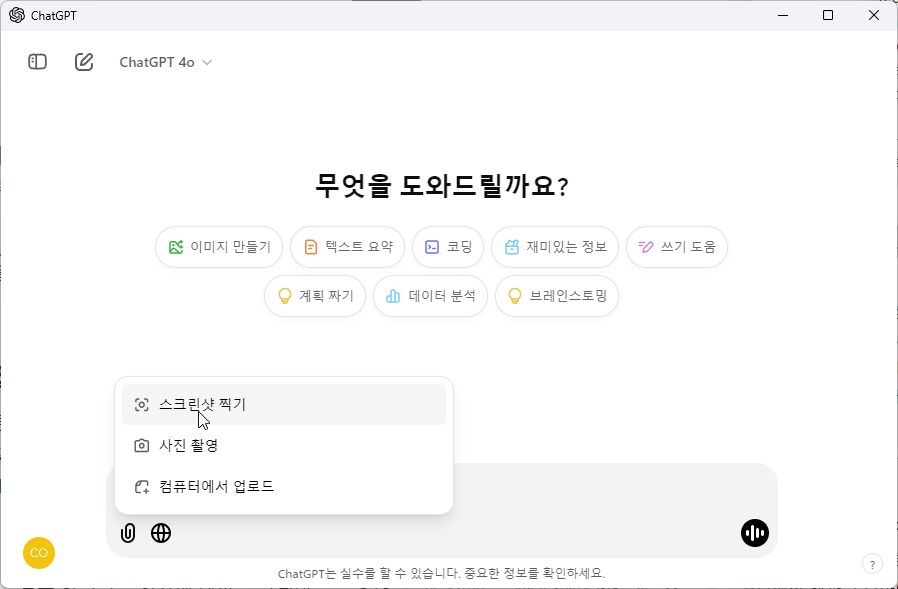The image size is (898, 589).
Task: Click the screenshot capture icon
Action: pyautogui.click(x=141, y=404)
